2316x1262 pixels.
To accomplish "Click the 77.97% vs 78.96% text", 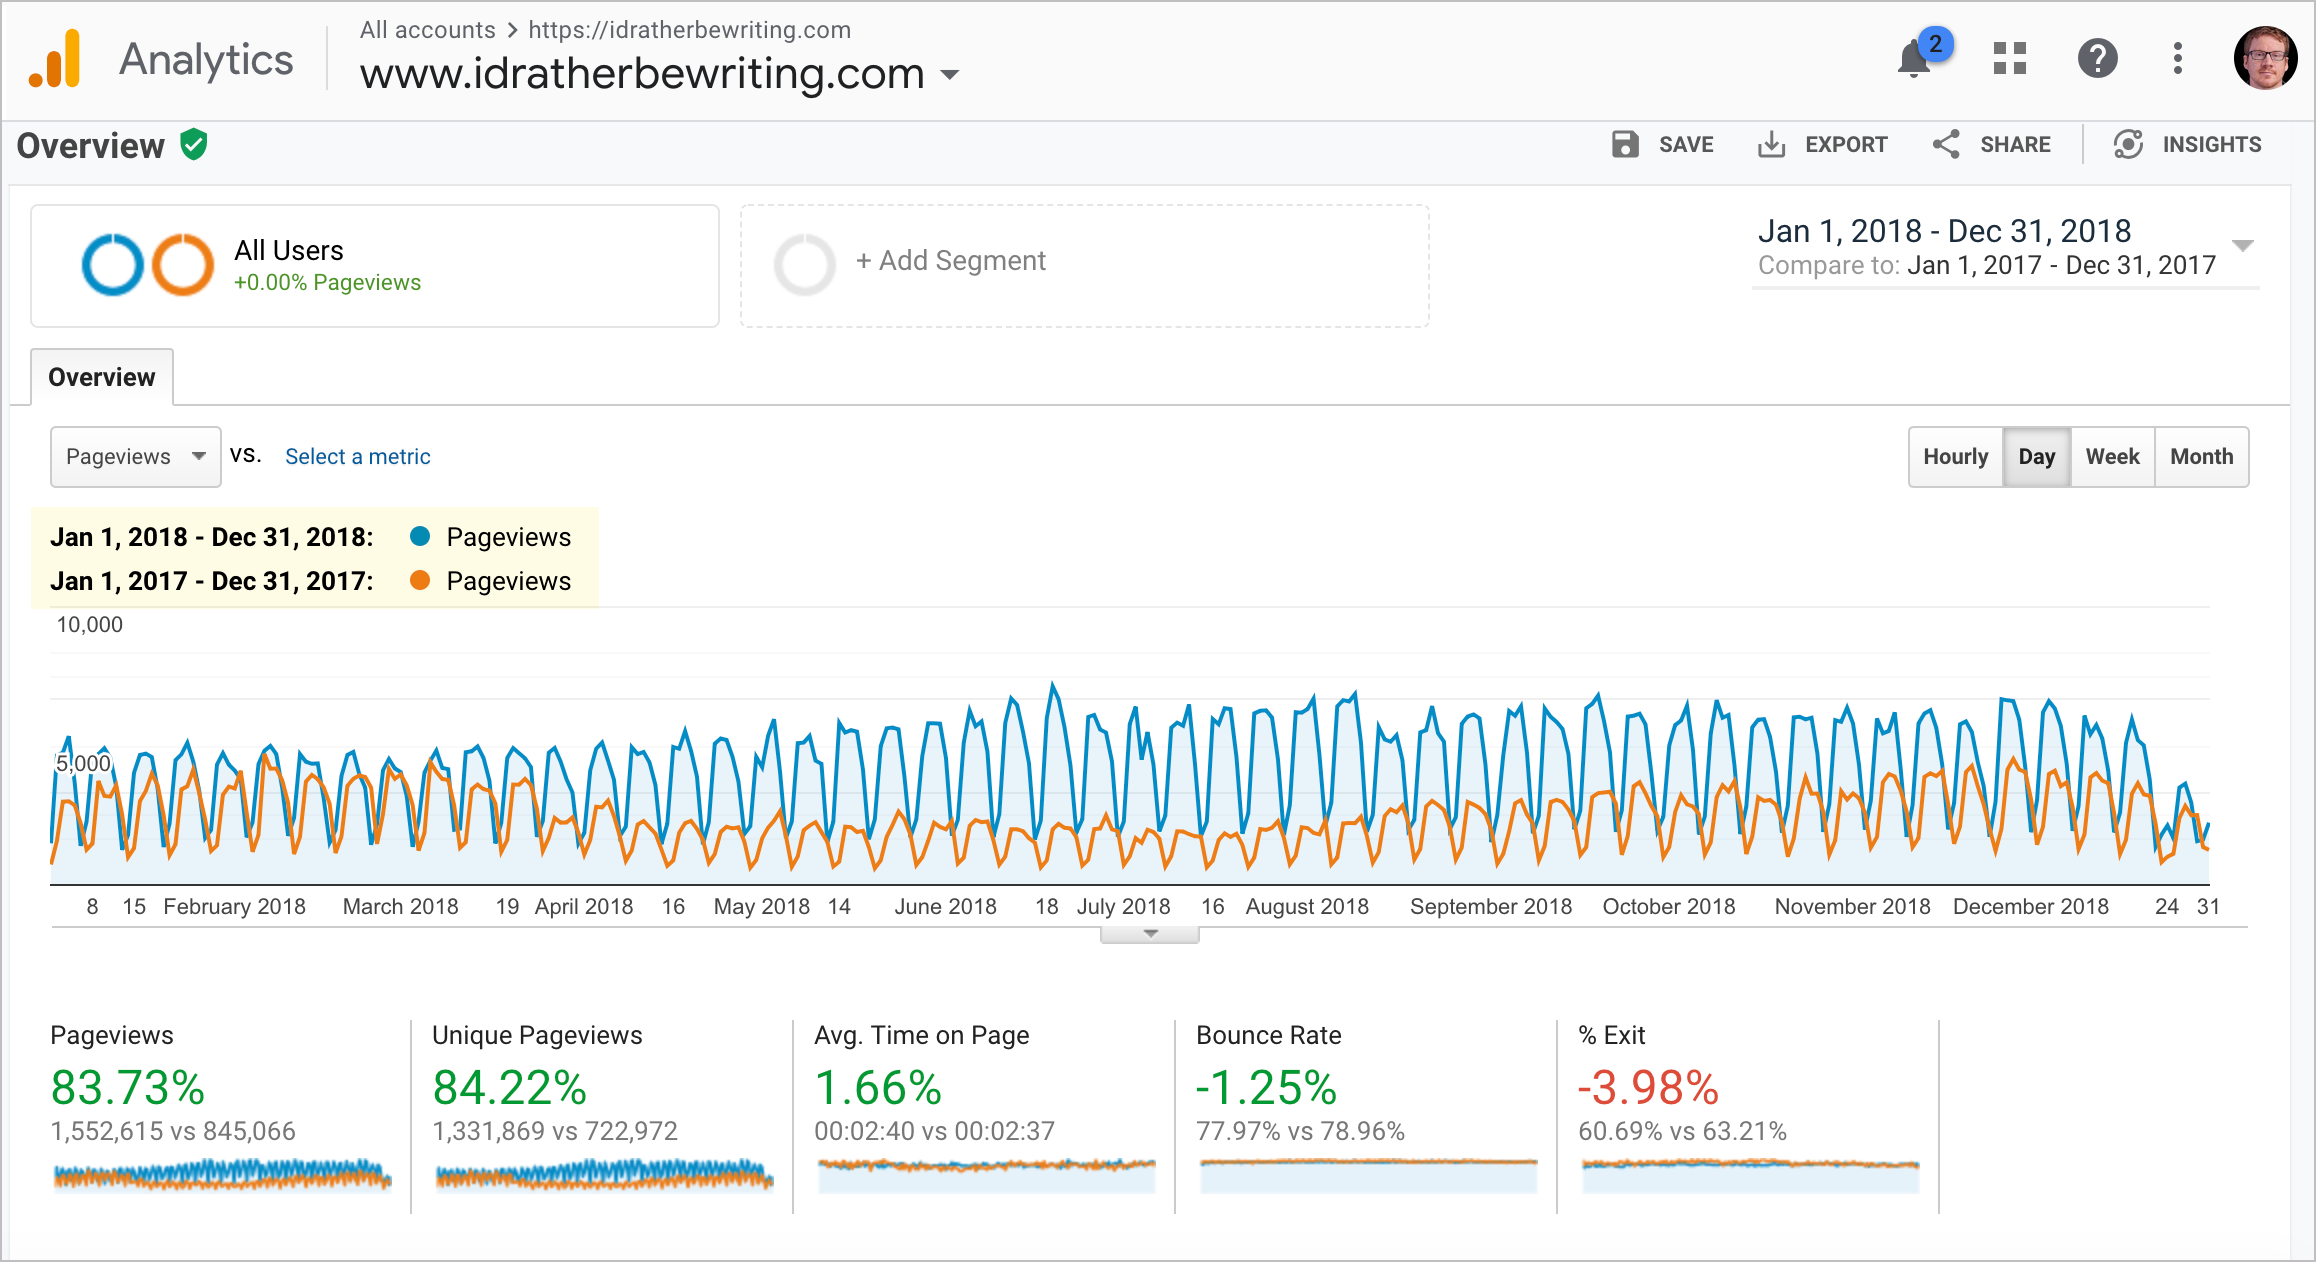I will pyautogui.click(x=1300, y=1131).
